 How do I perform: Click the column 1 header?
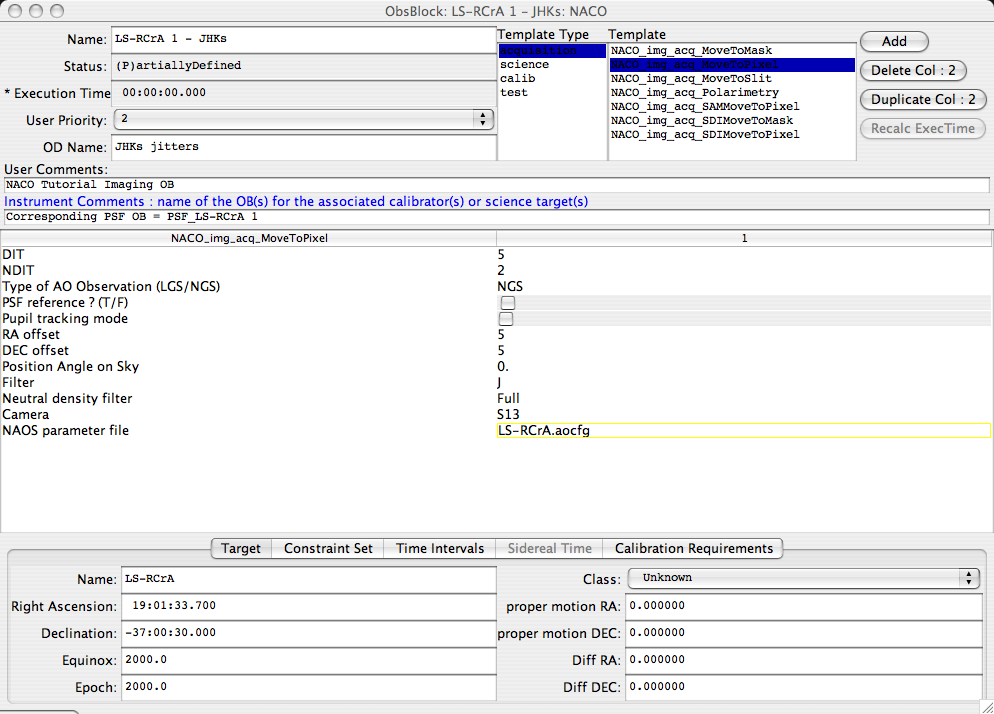pyautogui.click(x=744, y=238)
